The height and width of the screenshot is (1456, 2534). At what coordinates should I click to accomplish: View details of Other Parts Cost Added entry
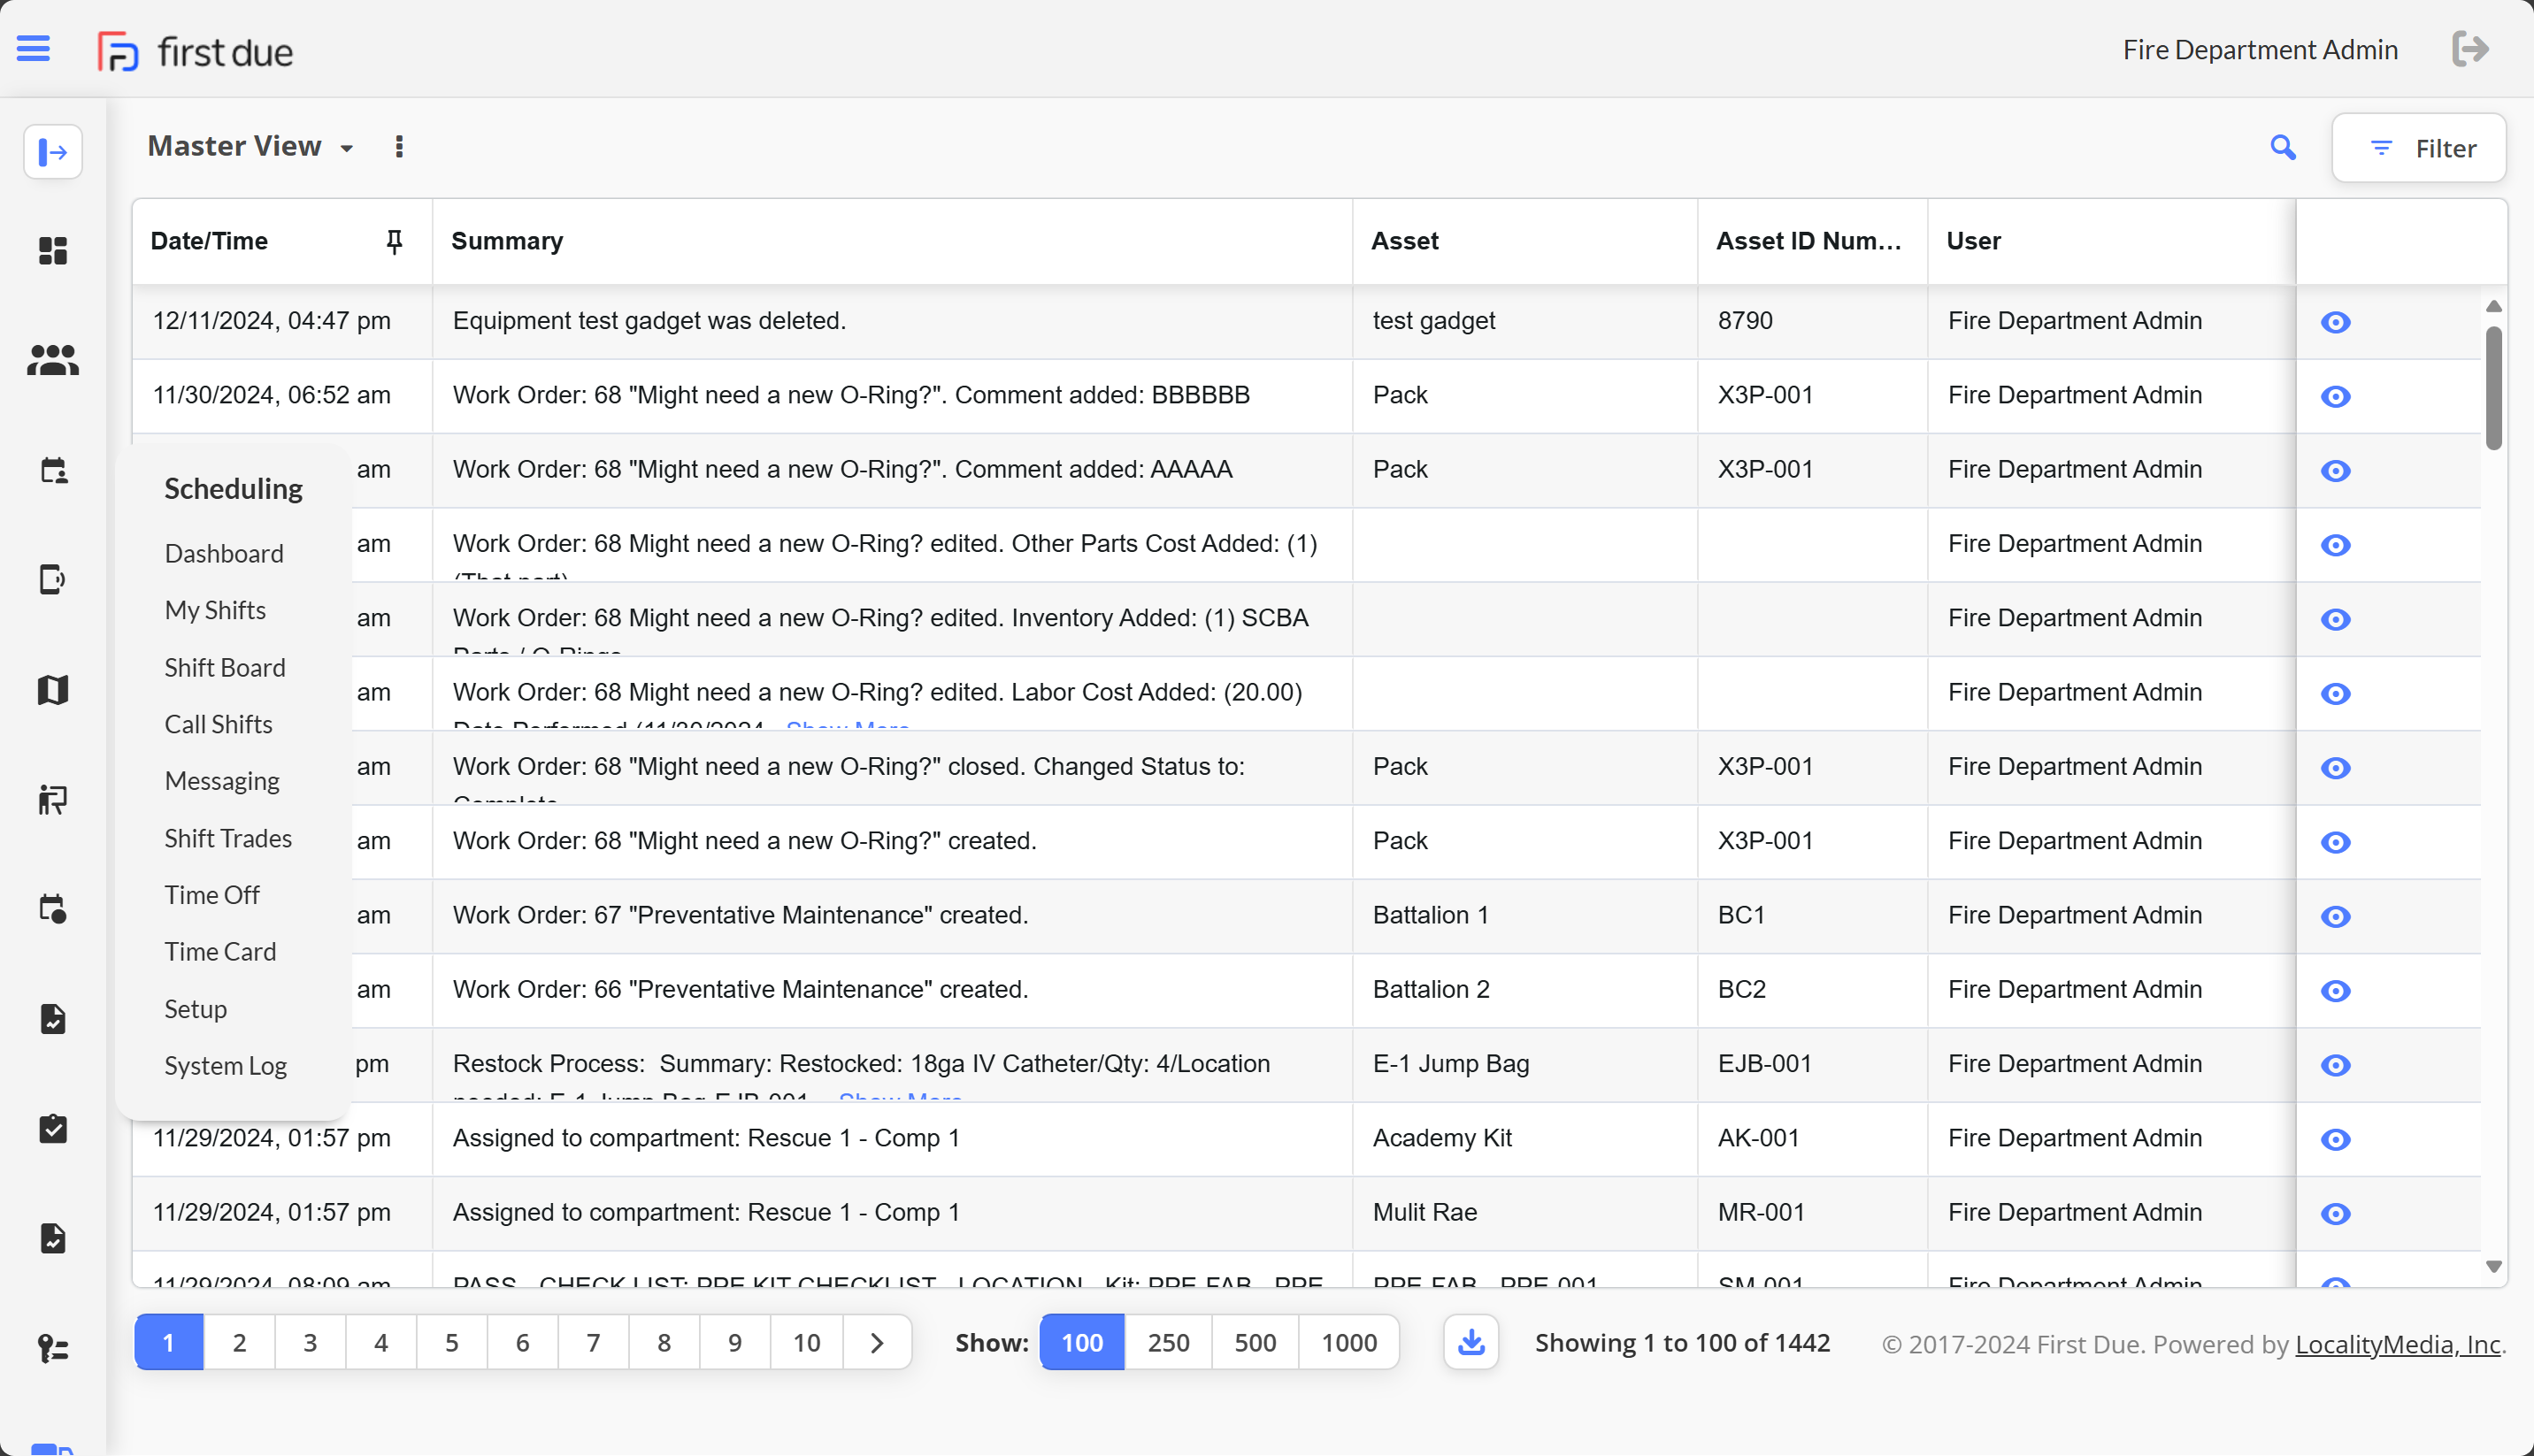[x=2335, y=545]
